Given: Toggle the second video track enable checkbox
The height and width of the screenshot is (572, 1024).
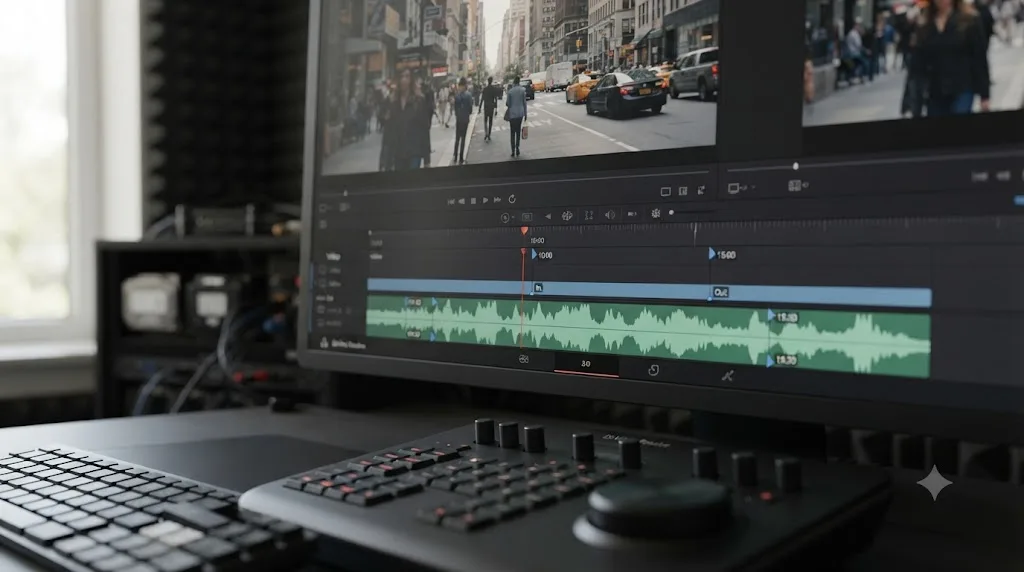Looking at the screenshot, I should coord(322,283).
